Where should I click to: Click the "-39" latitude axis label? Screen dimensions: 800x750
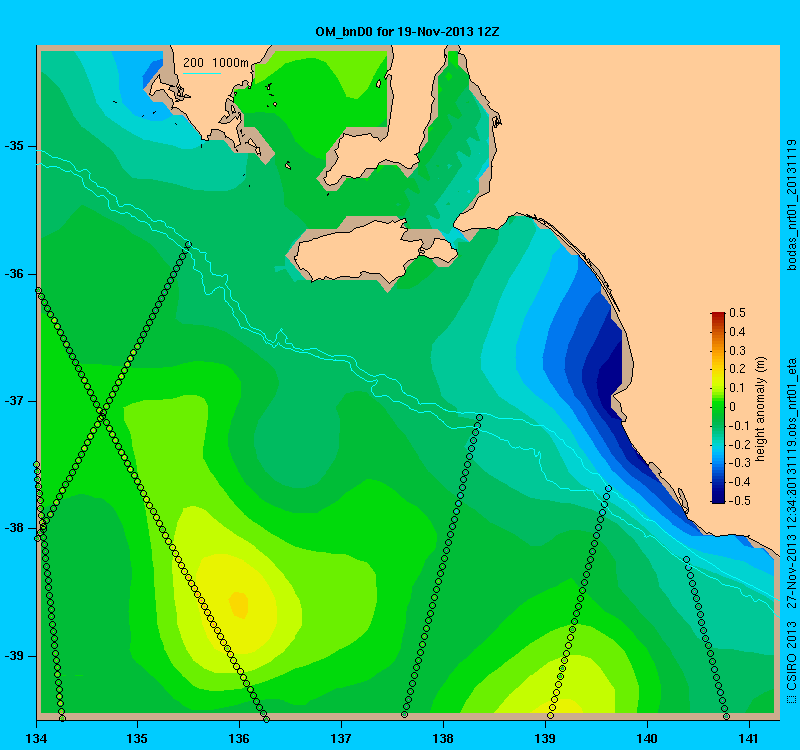14,656
